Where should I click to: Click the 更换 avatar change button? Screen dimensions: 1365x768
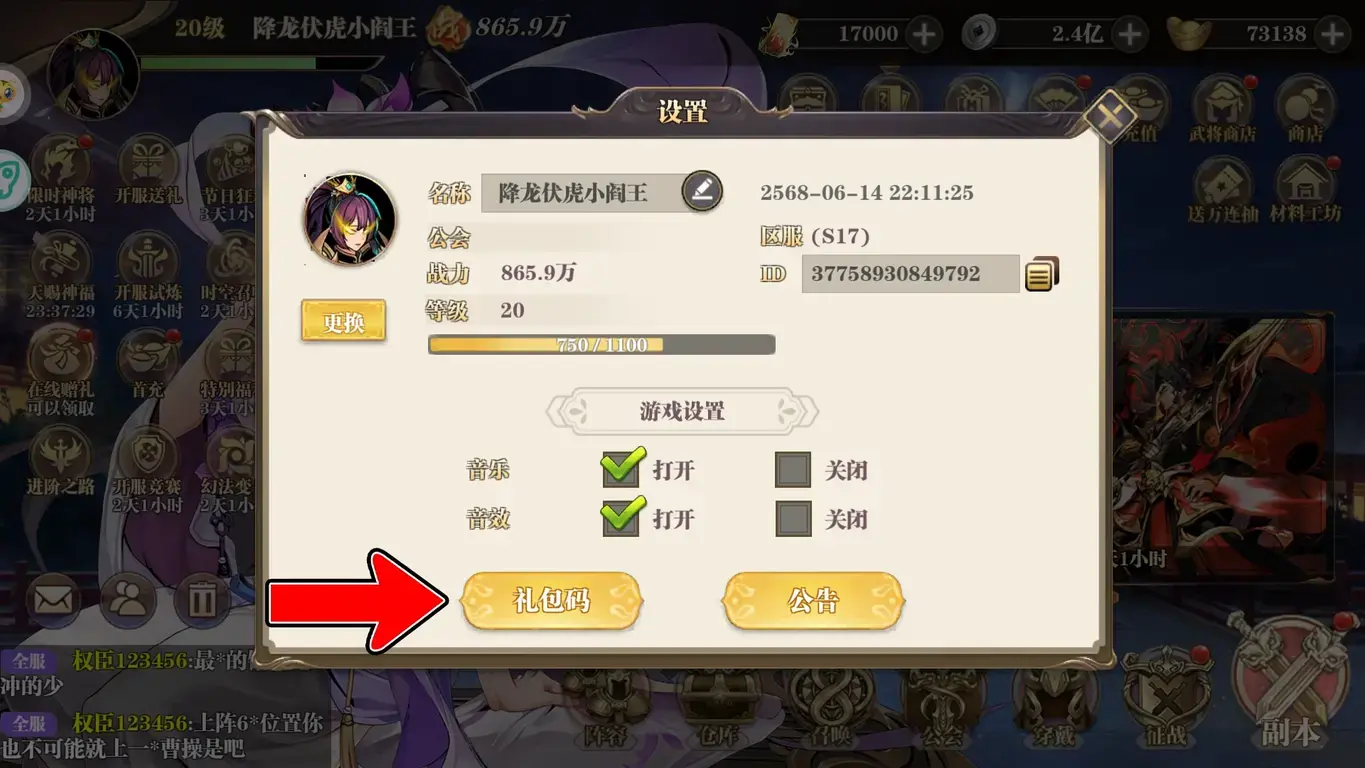click(343, 321)
